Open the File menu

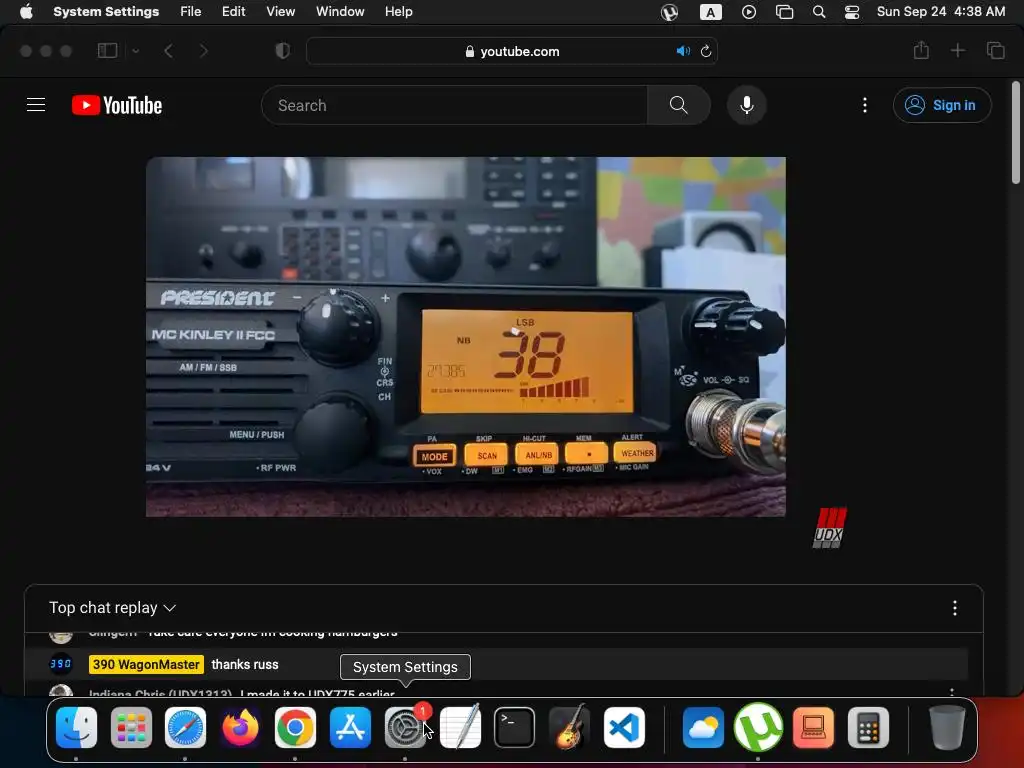(191, 12)
